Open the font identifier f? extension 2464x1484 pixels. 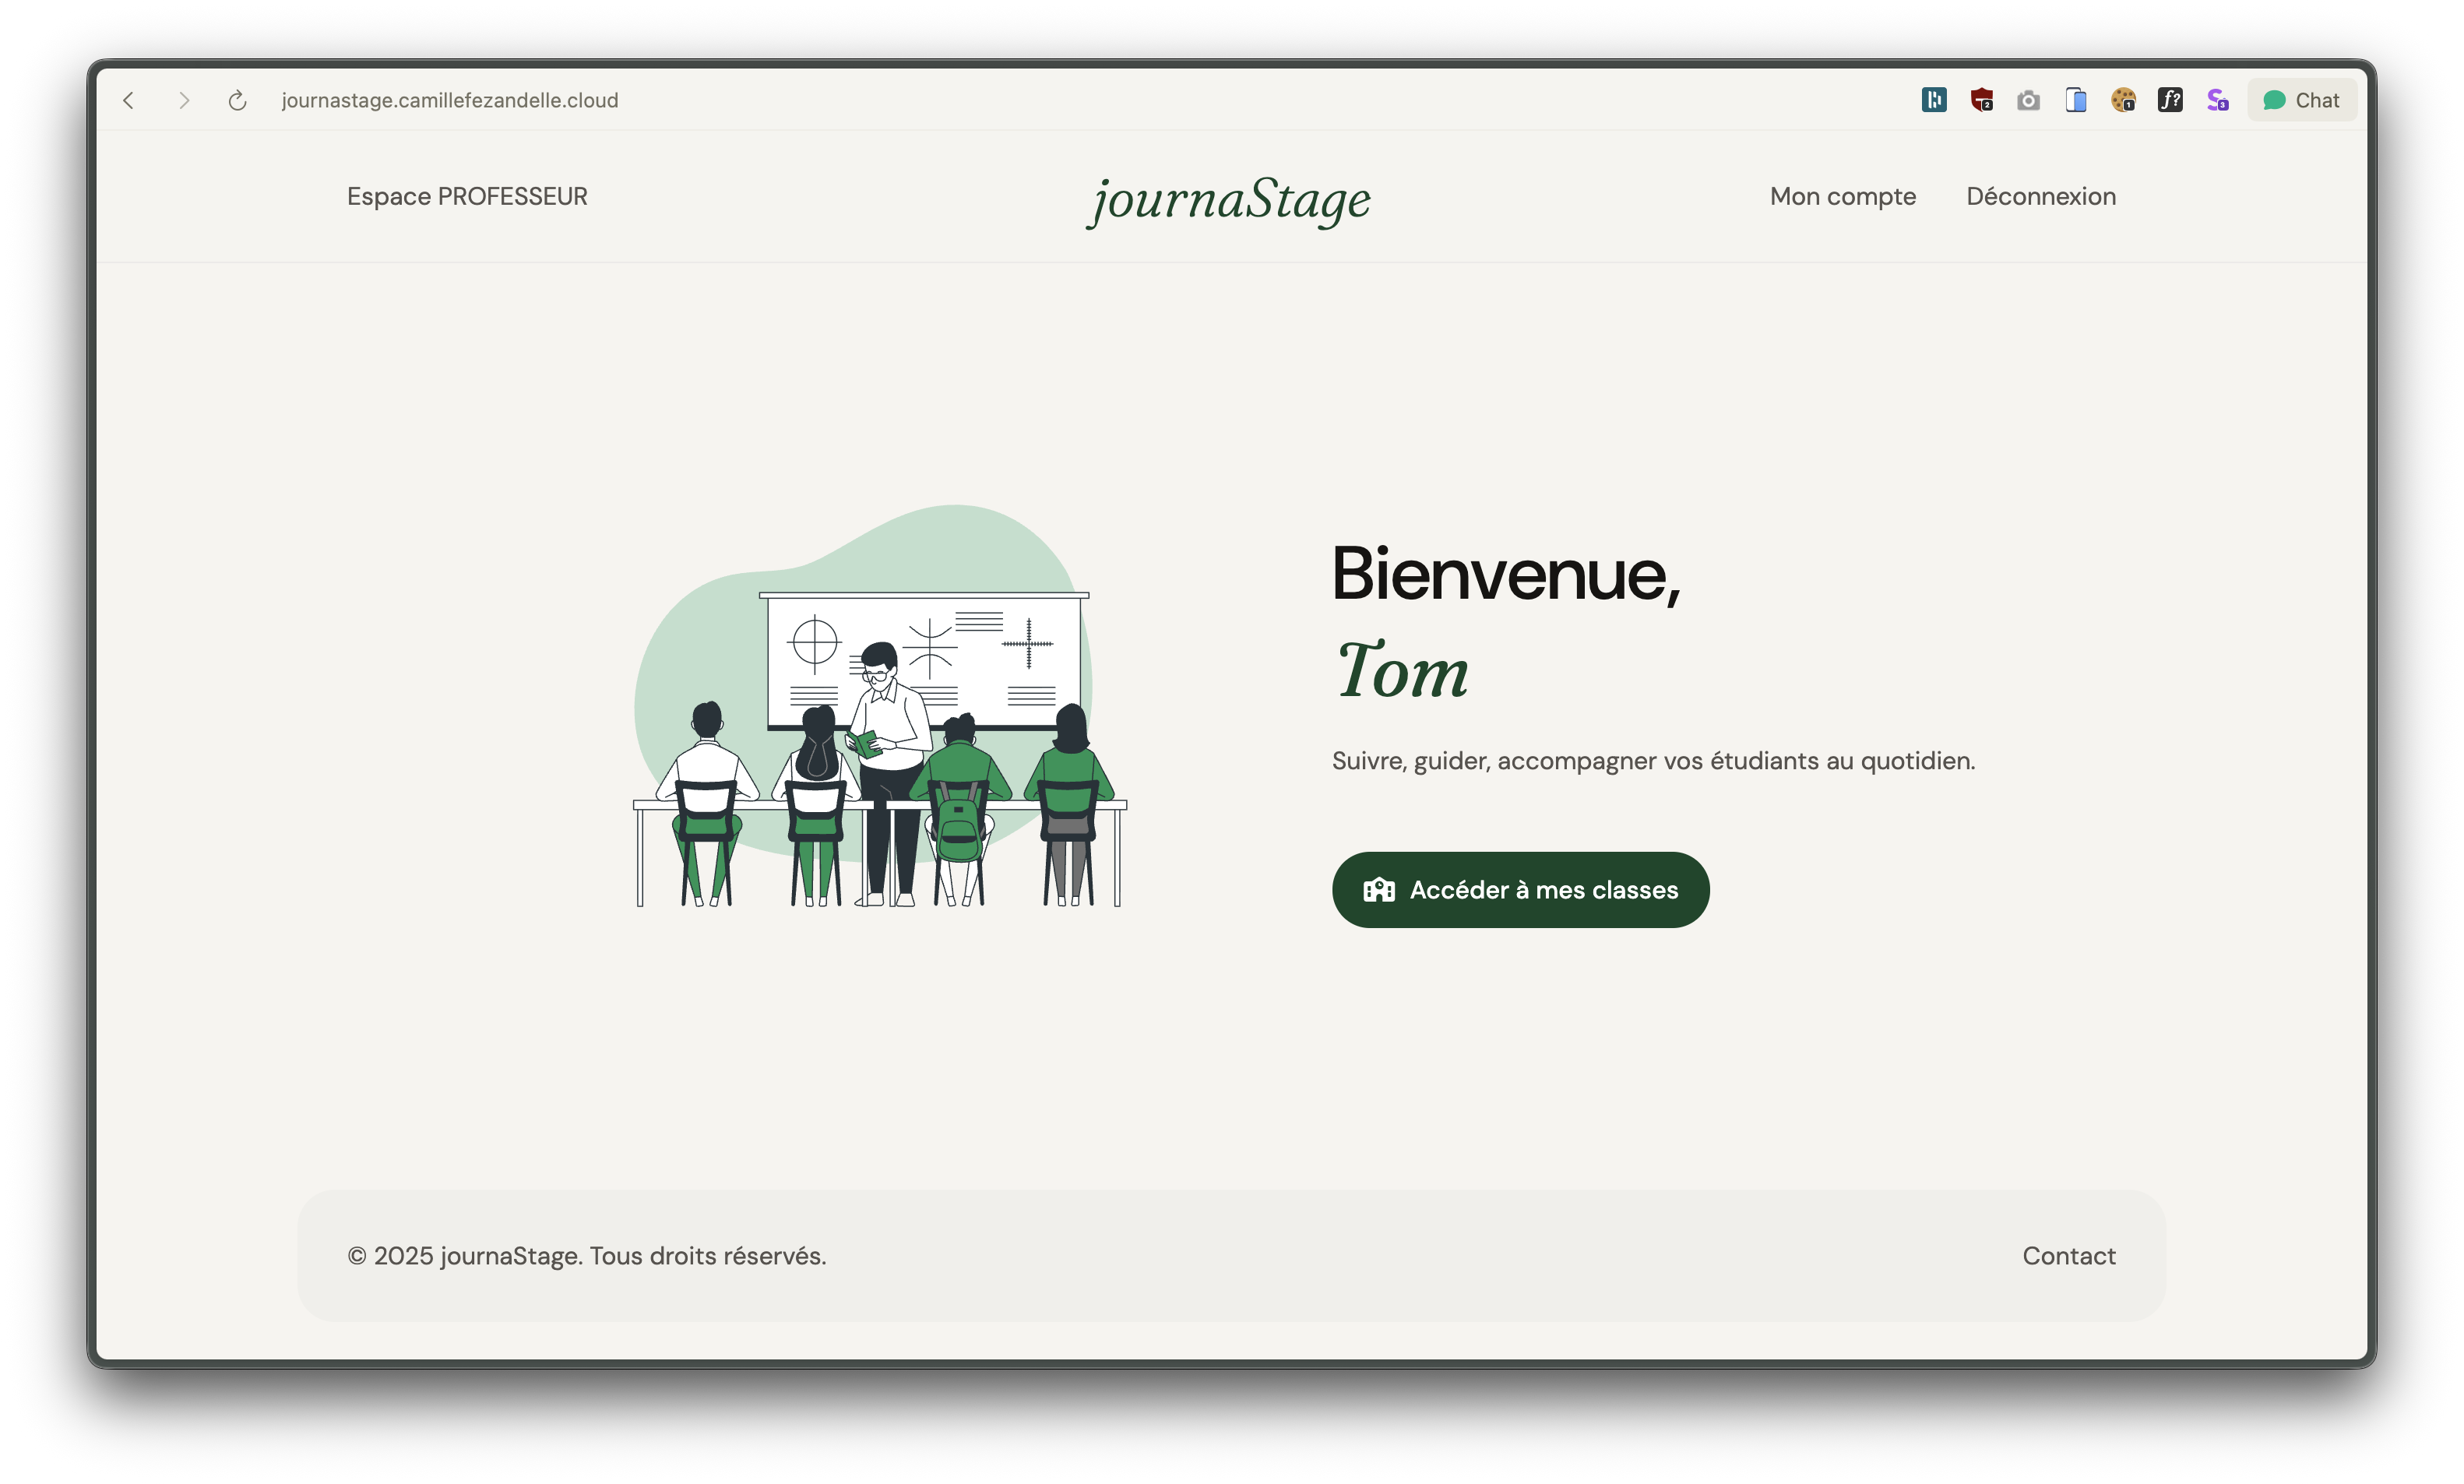click(x=2170, y=100)
